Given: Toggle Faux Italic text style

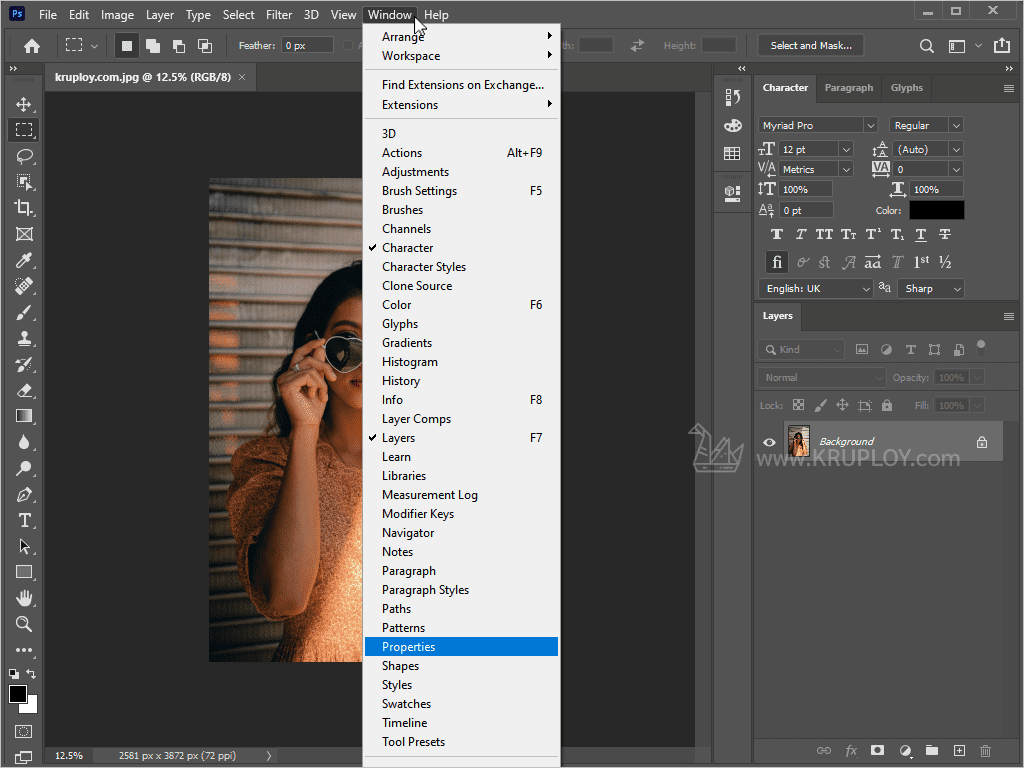Looking at the screenshot, I should [801, 234].
